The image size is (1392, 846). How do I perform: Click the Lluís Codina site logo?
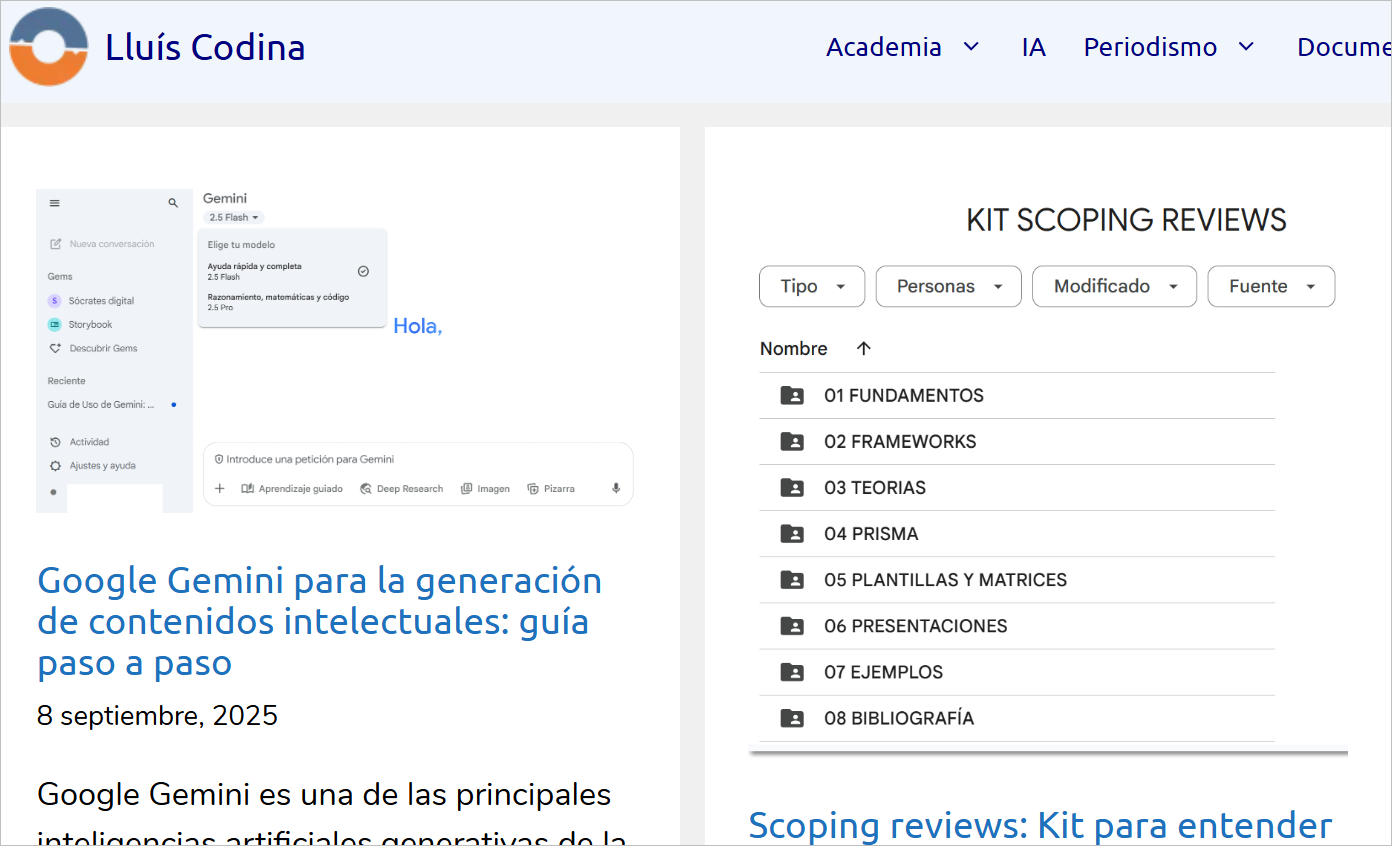pos(48,47)
